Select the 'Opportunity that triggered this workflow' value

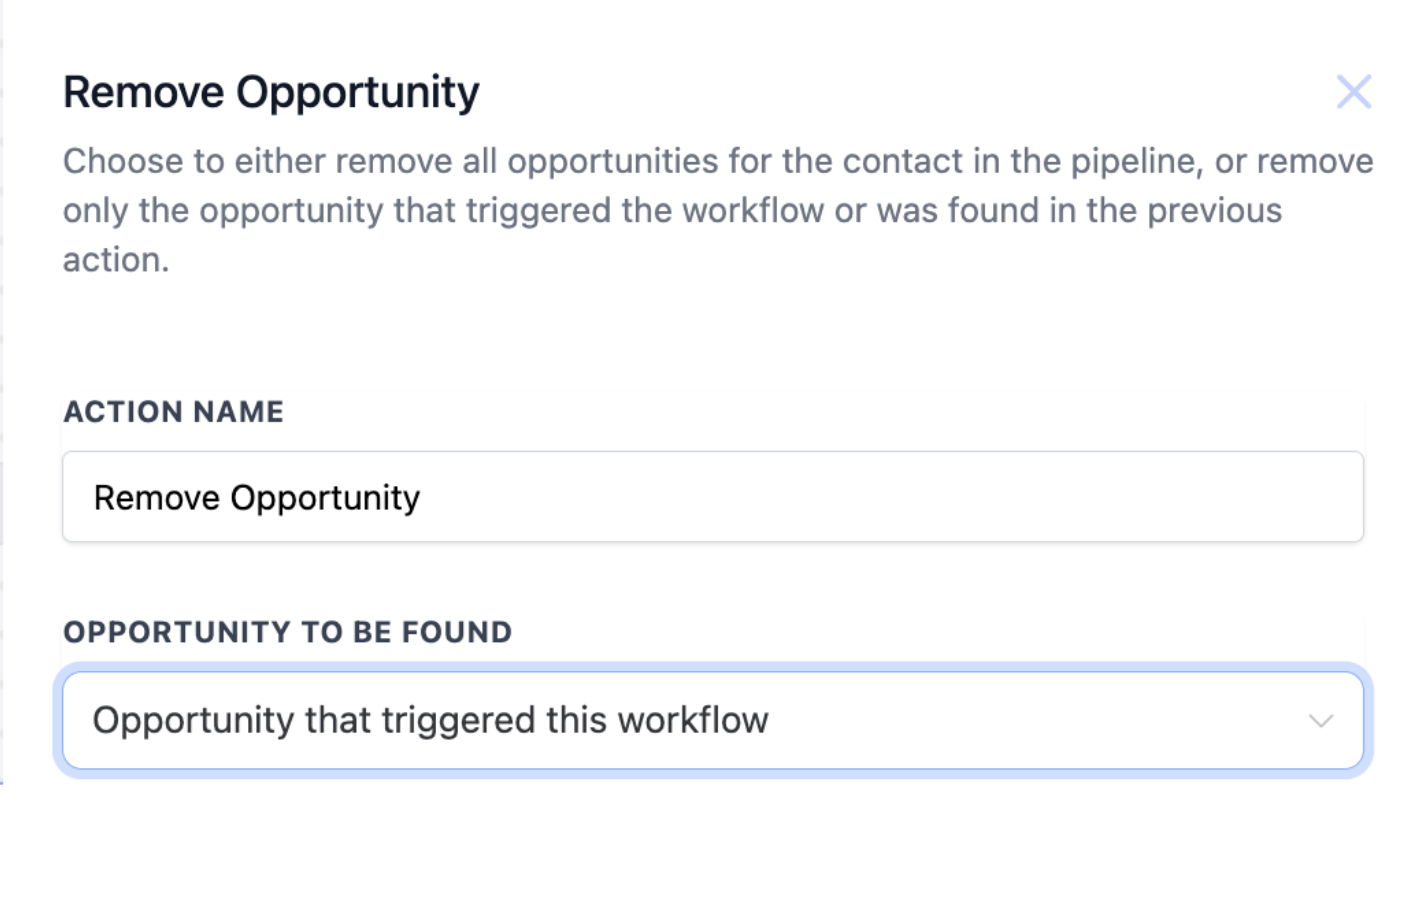point(430,720)
